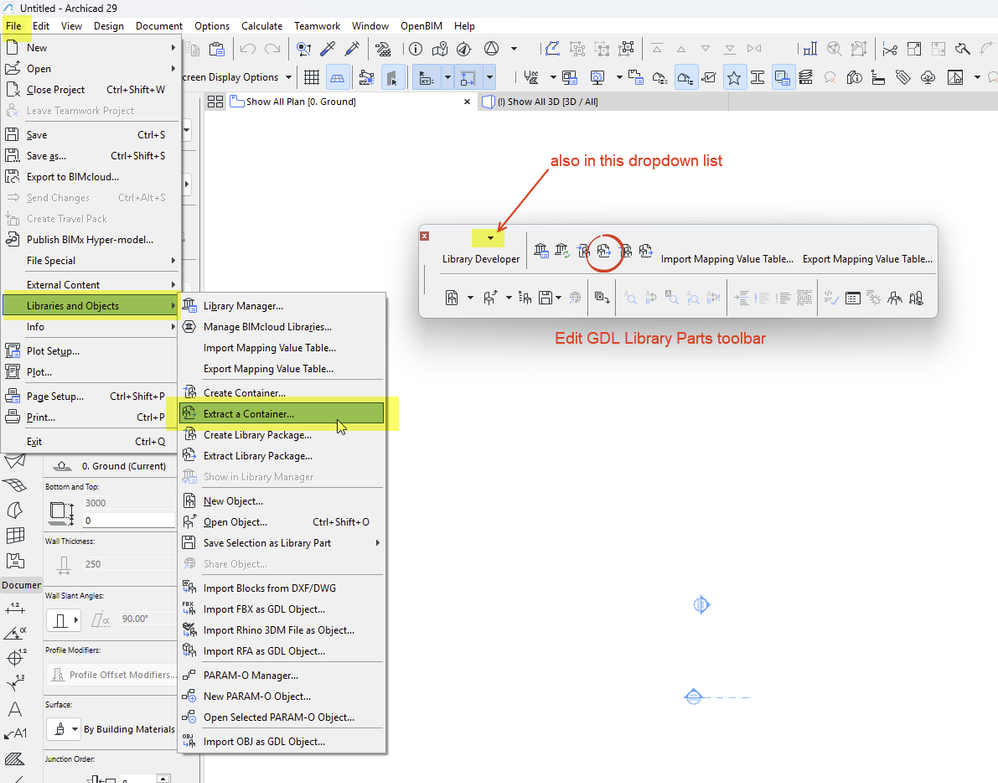998x783 pixels.
Task: Click PARAM-O Manager menu entry
Action: click(x=281, y=675)
